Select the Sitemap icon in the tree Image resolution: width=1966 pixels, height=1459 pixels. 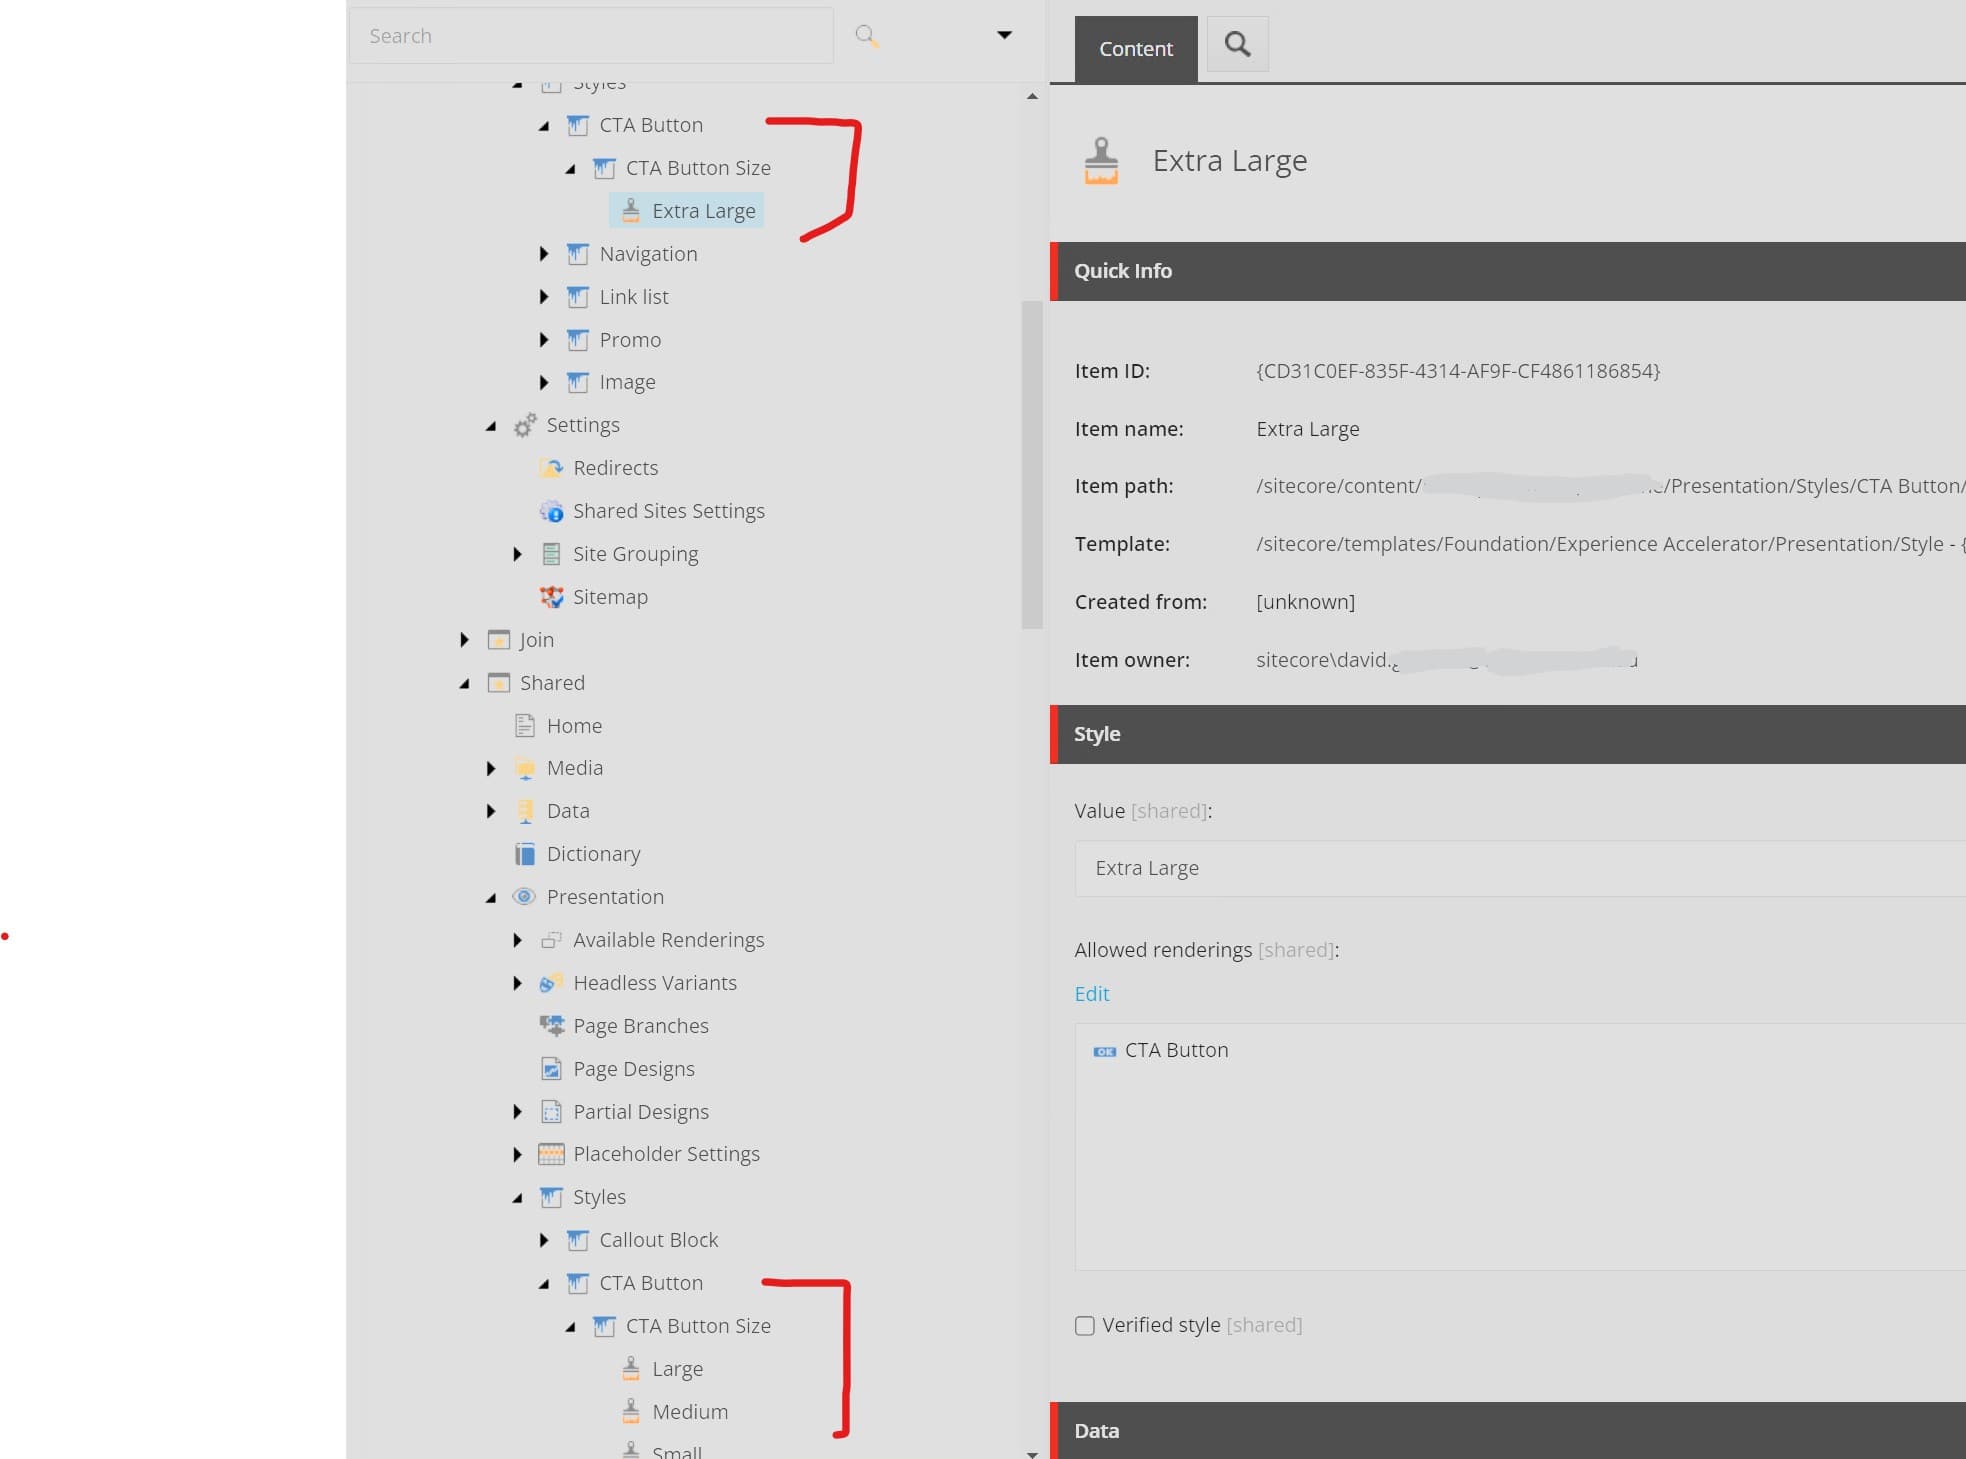[x=552, y=596]
